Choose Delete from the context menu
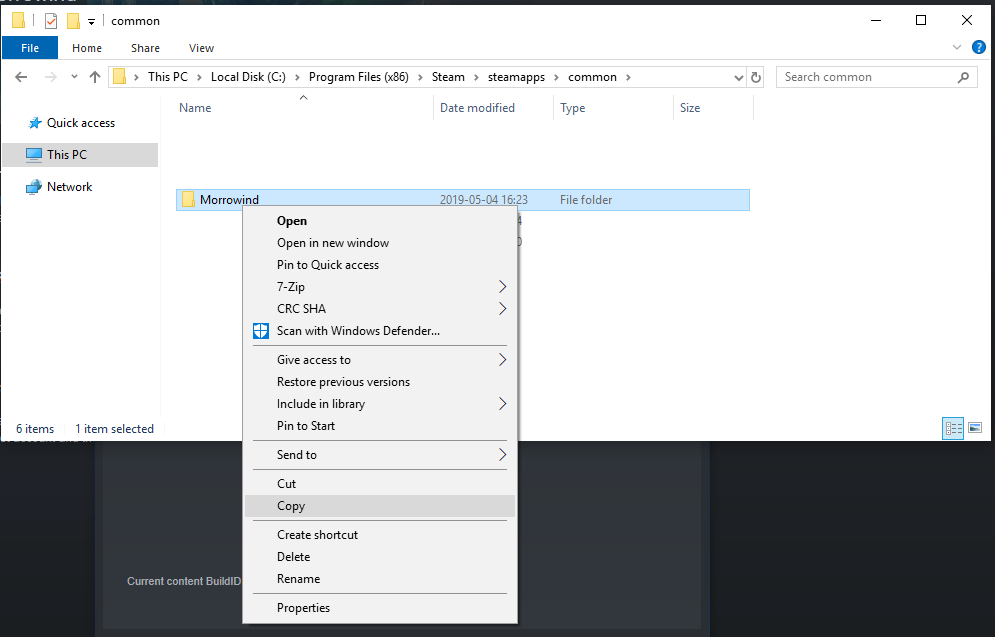 point(379,557)
